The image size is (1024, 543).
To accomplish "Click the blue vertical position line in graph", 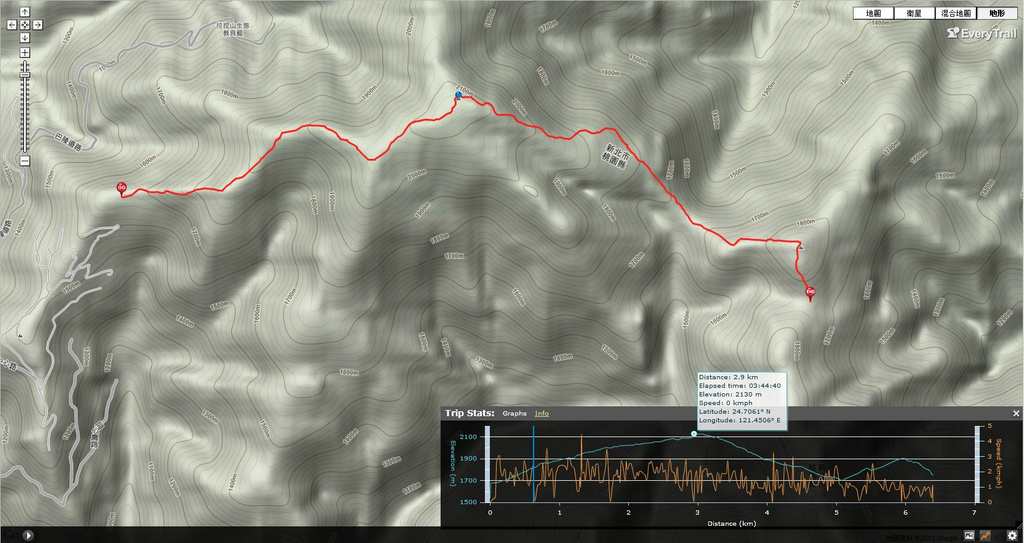I will (x=534, y=464).
